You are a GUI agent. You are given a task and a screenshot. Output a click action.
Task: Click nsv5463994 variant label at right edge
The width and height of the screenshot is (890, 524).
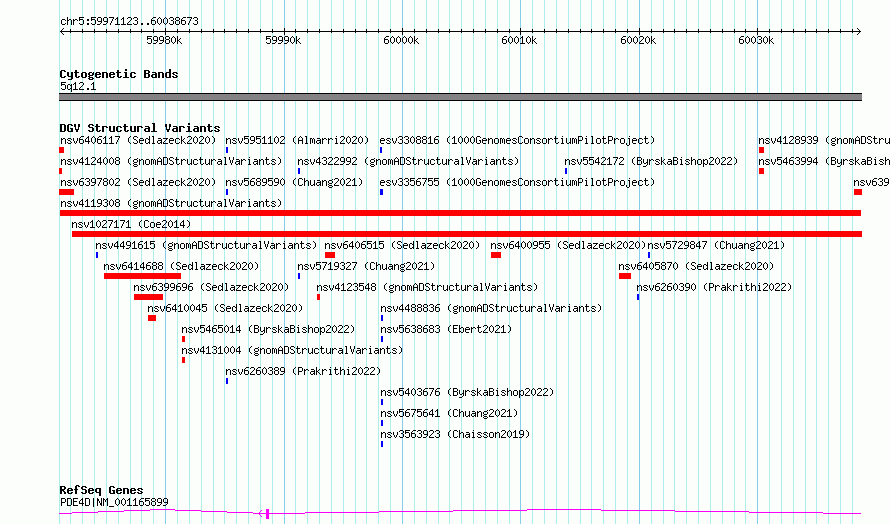point(824,161)
